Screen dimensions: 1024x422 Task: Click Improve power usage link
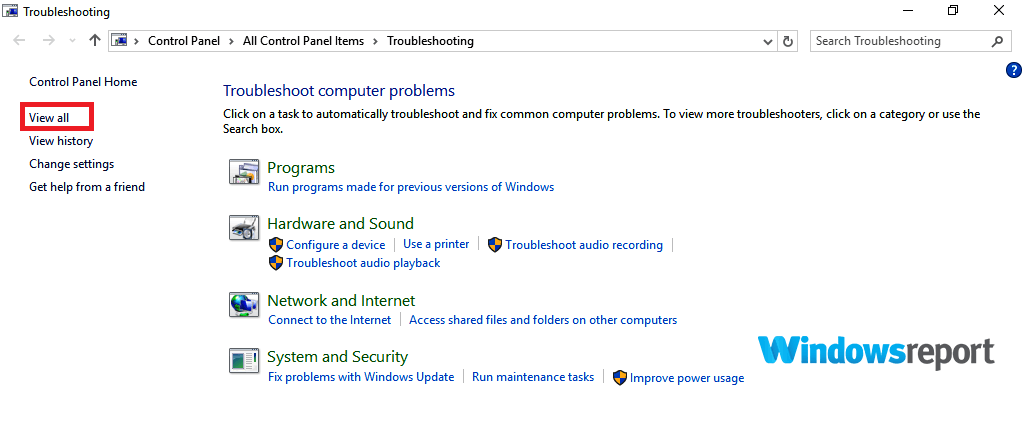coord(687,378)
